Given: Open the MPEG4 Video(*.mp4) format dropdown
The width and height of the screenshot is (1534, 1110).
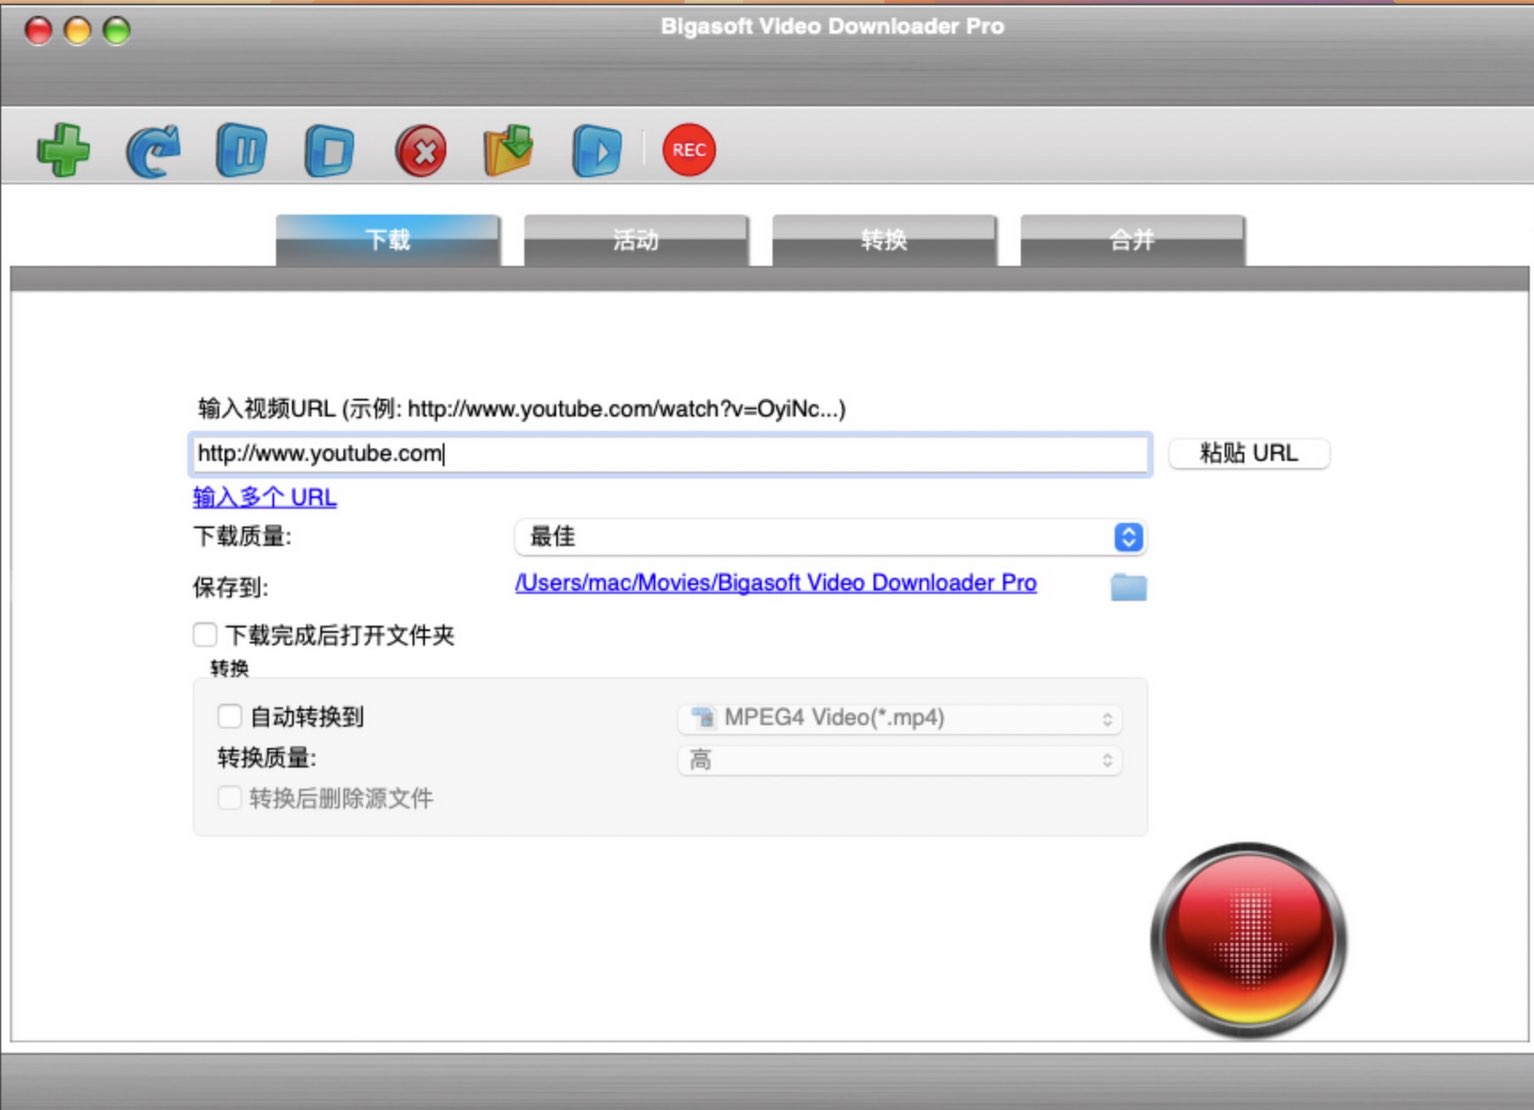Looking at the screenshot, I should [900, 718].
